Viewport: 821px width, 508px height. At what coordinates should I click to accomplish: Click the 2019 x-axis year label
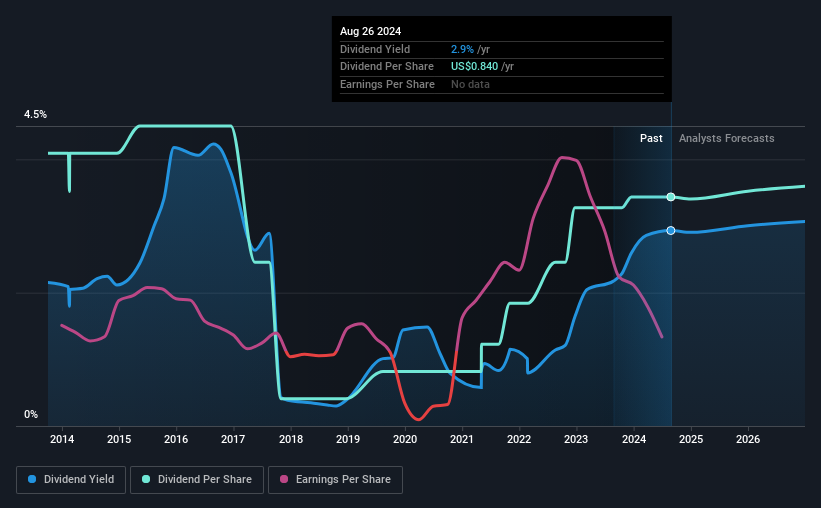tap(348, 439)
